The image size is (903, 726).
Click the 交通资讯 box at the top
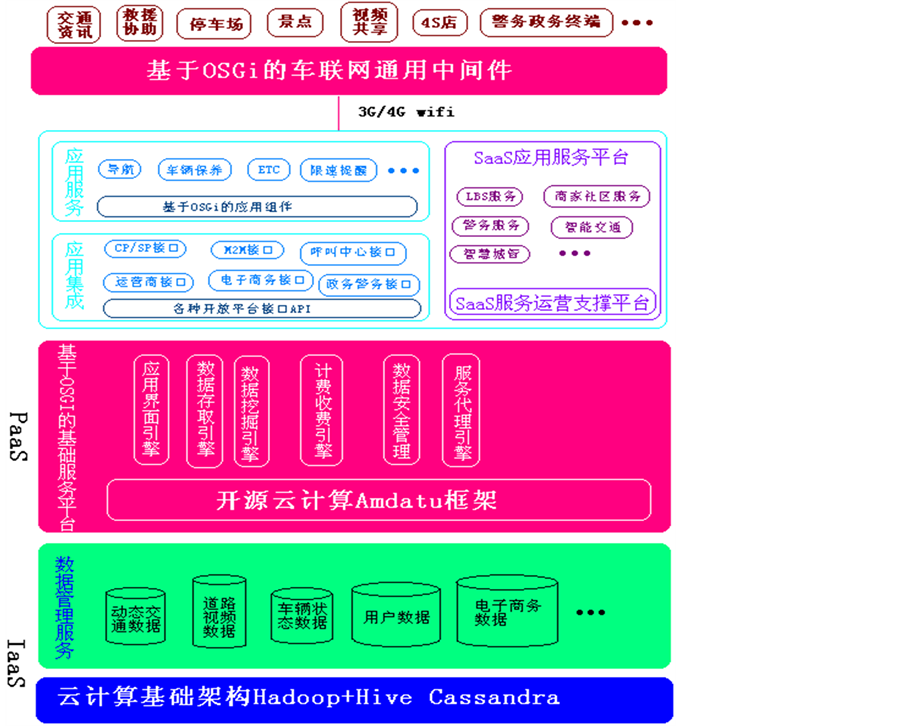tap(76, 24)
